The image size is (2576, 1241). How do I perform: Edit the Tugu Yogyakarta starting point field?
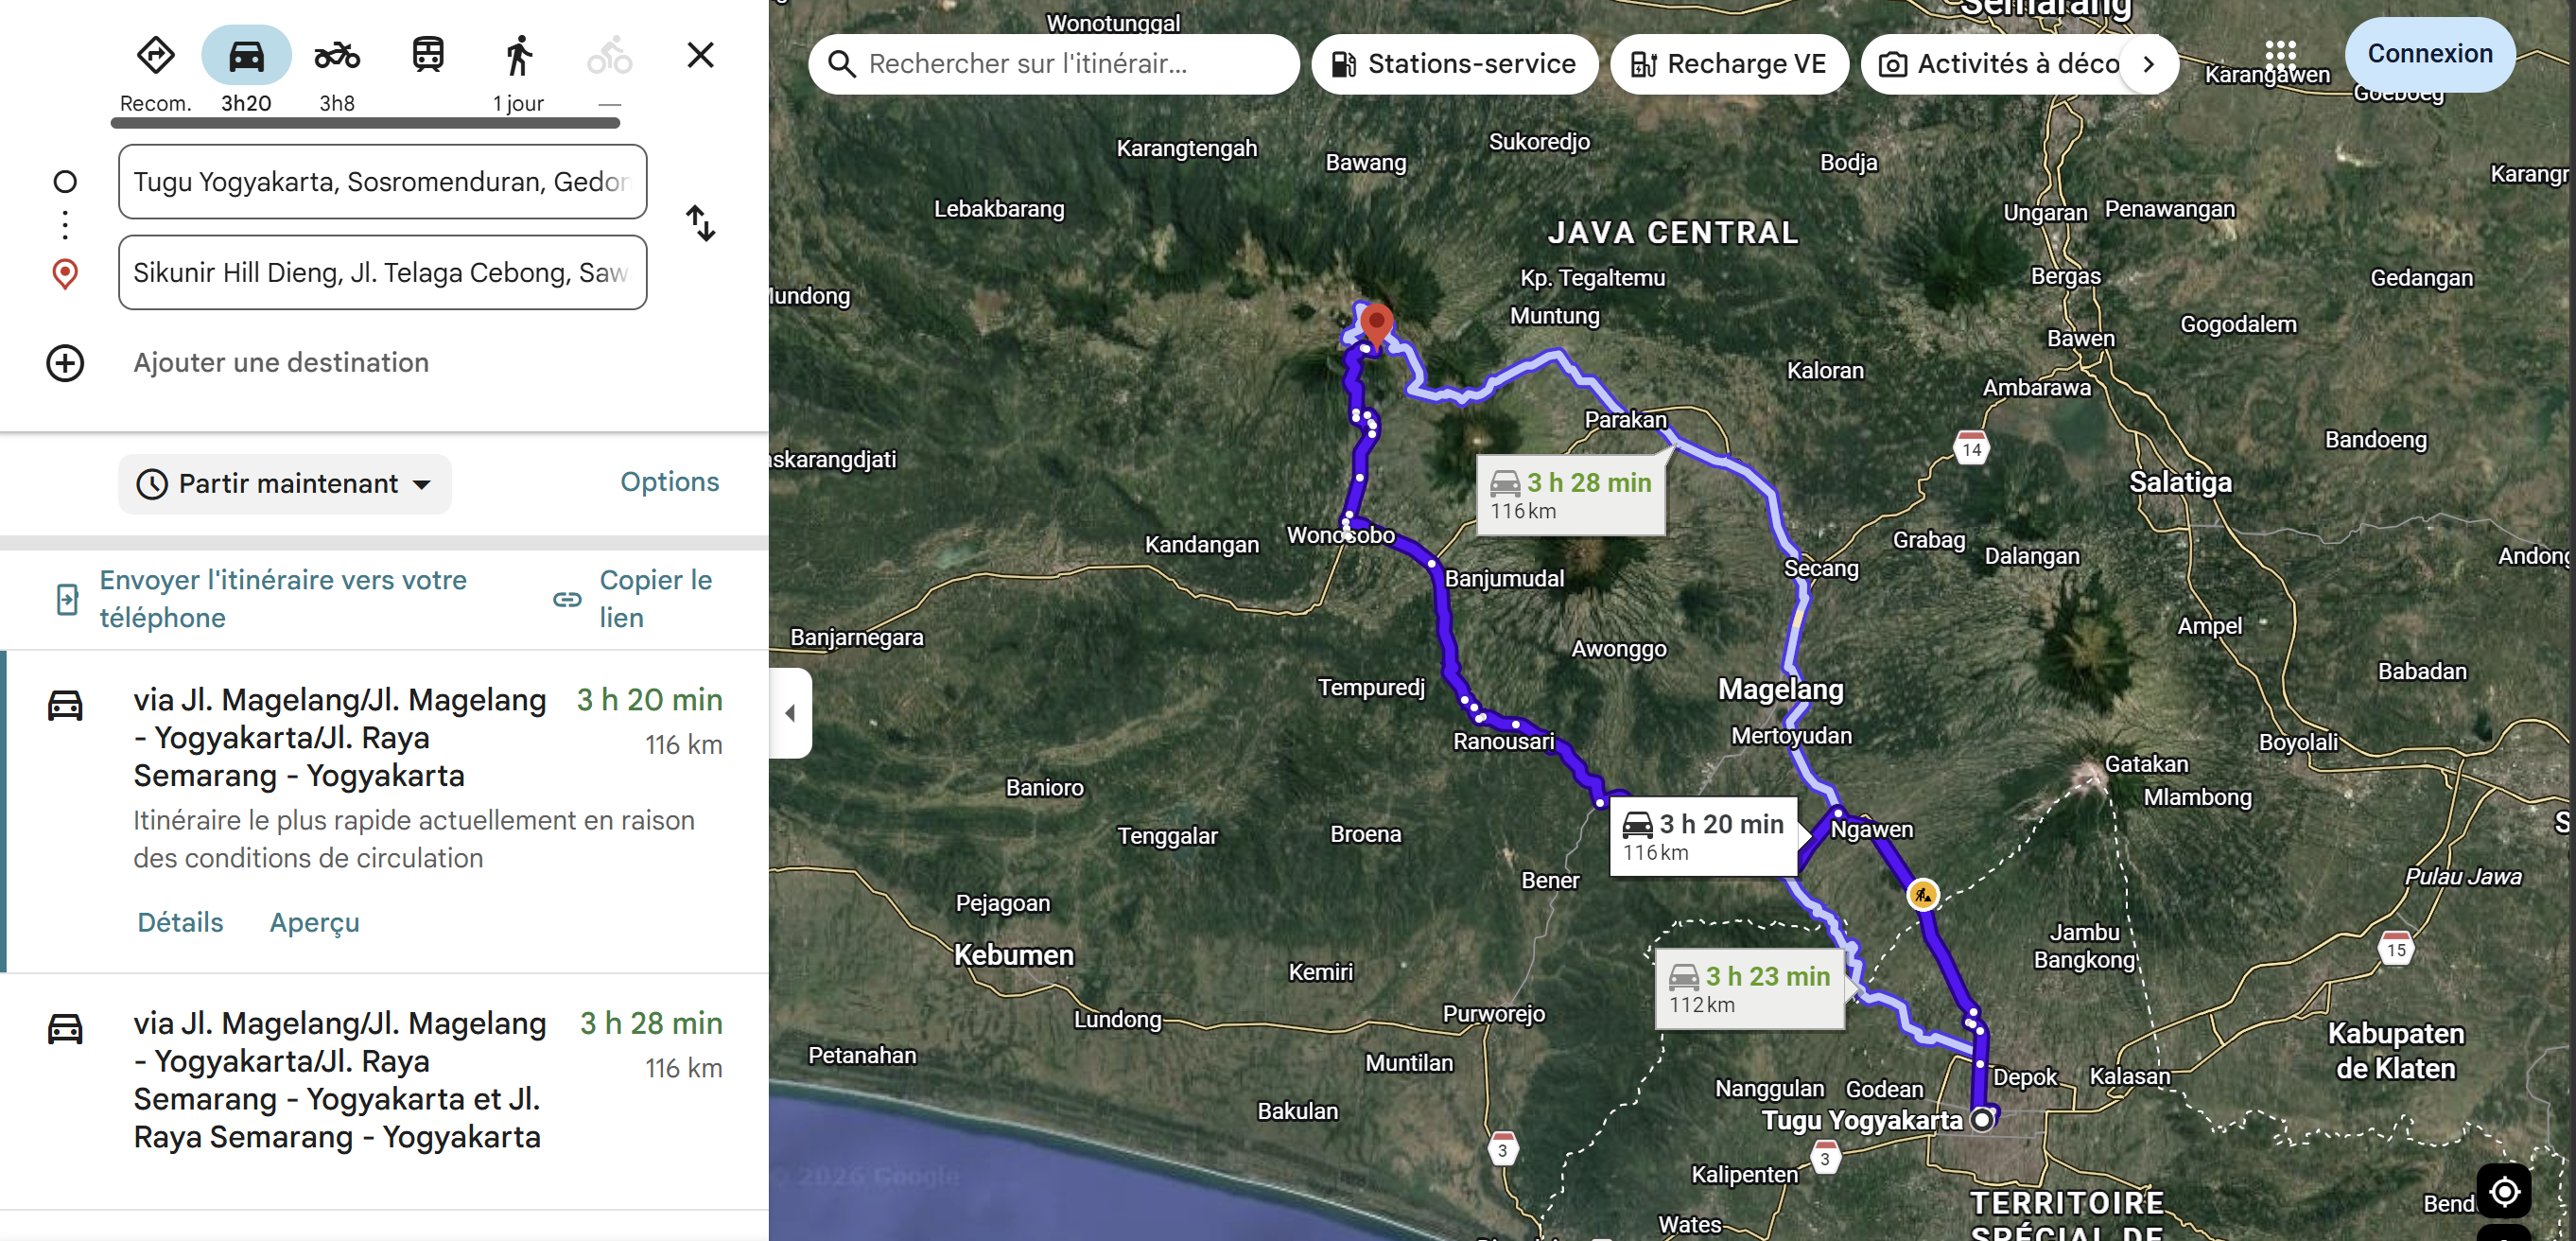[x=382, y=182]
